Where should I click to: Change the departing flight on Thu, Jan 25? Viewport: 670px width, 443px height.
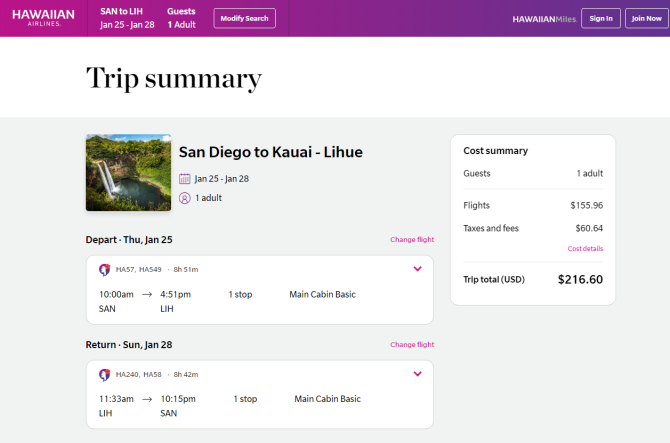tap(412, 240)
